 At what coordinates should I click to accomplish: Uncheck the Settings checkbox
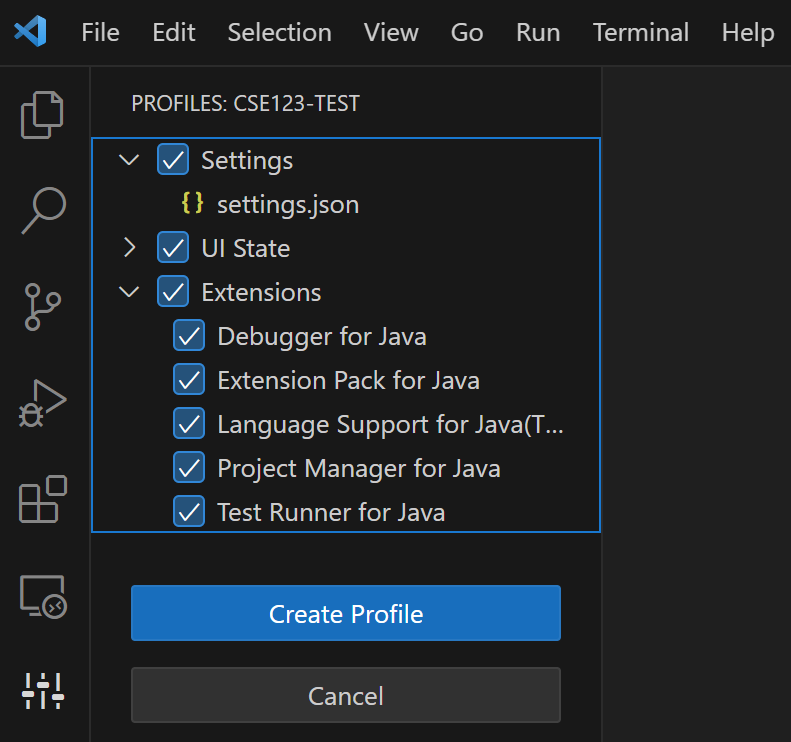coord(173,160)
